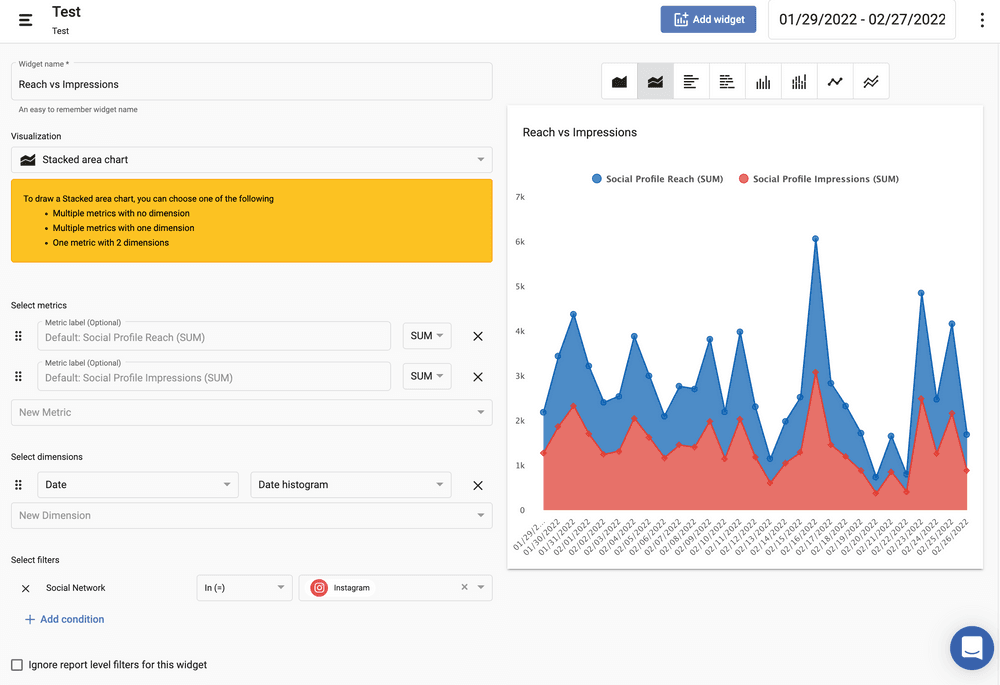Toggle Social Profile Reach legend series

coord(657,179)
